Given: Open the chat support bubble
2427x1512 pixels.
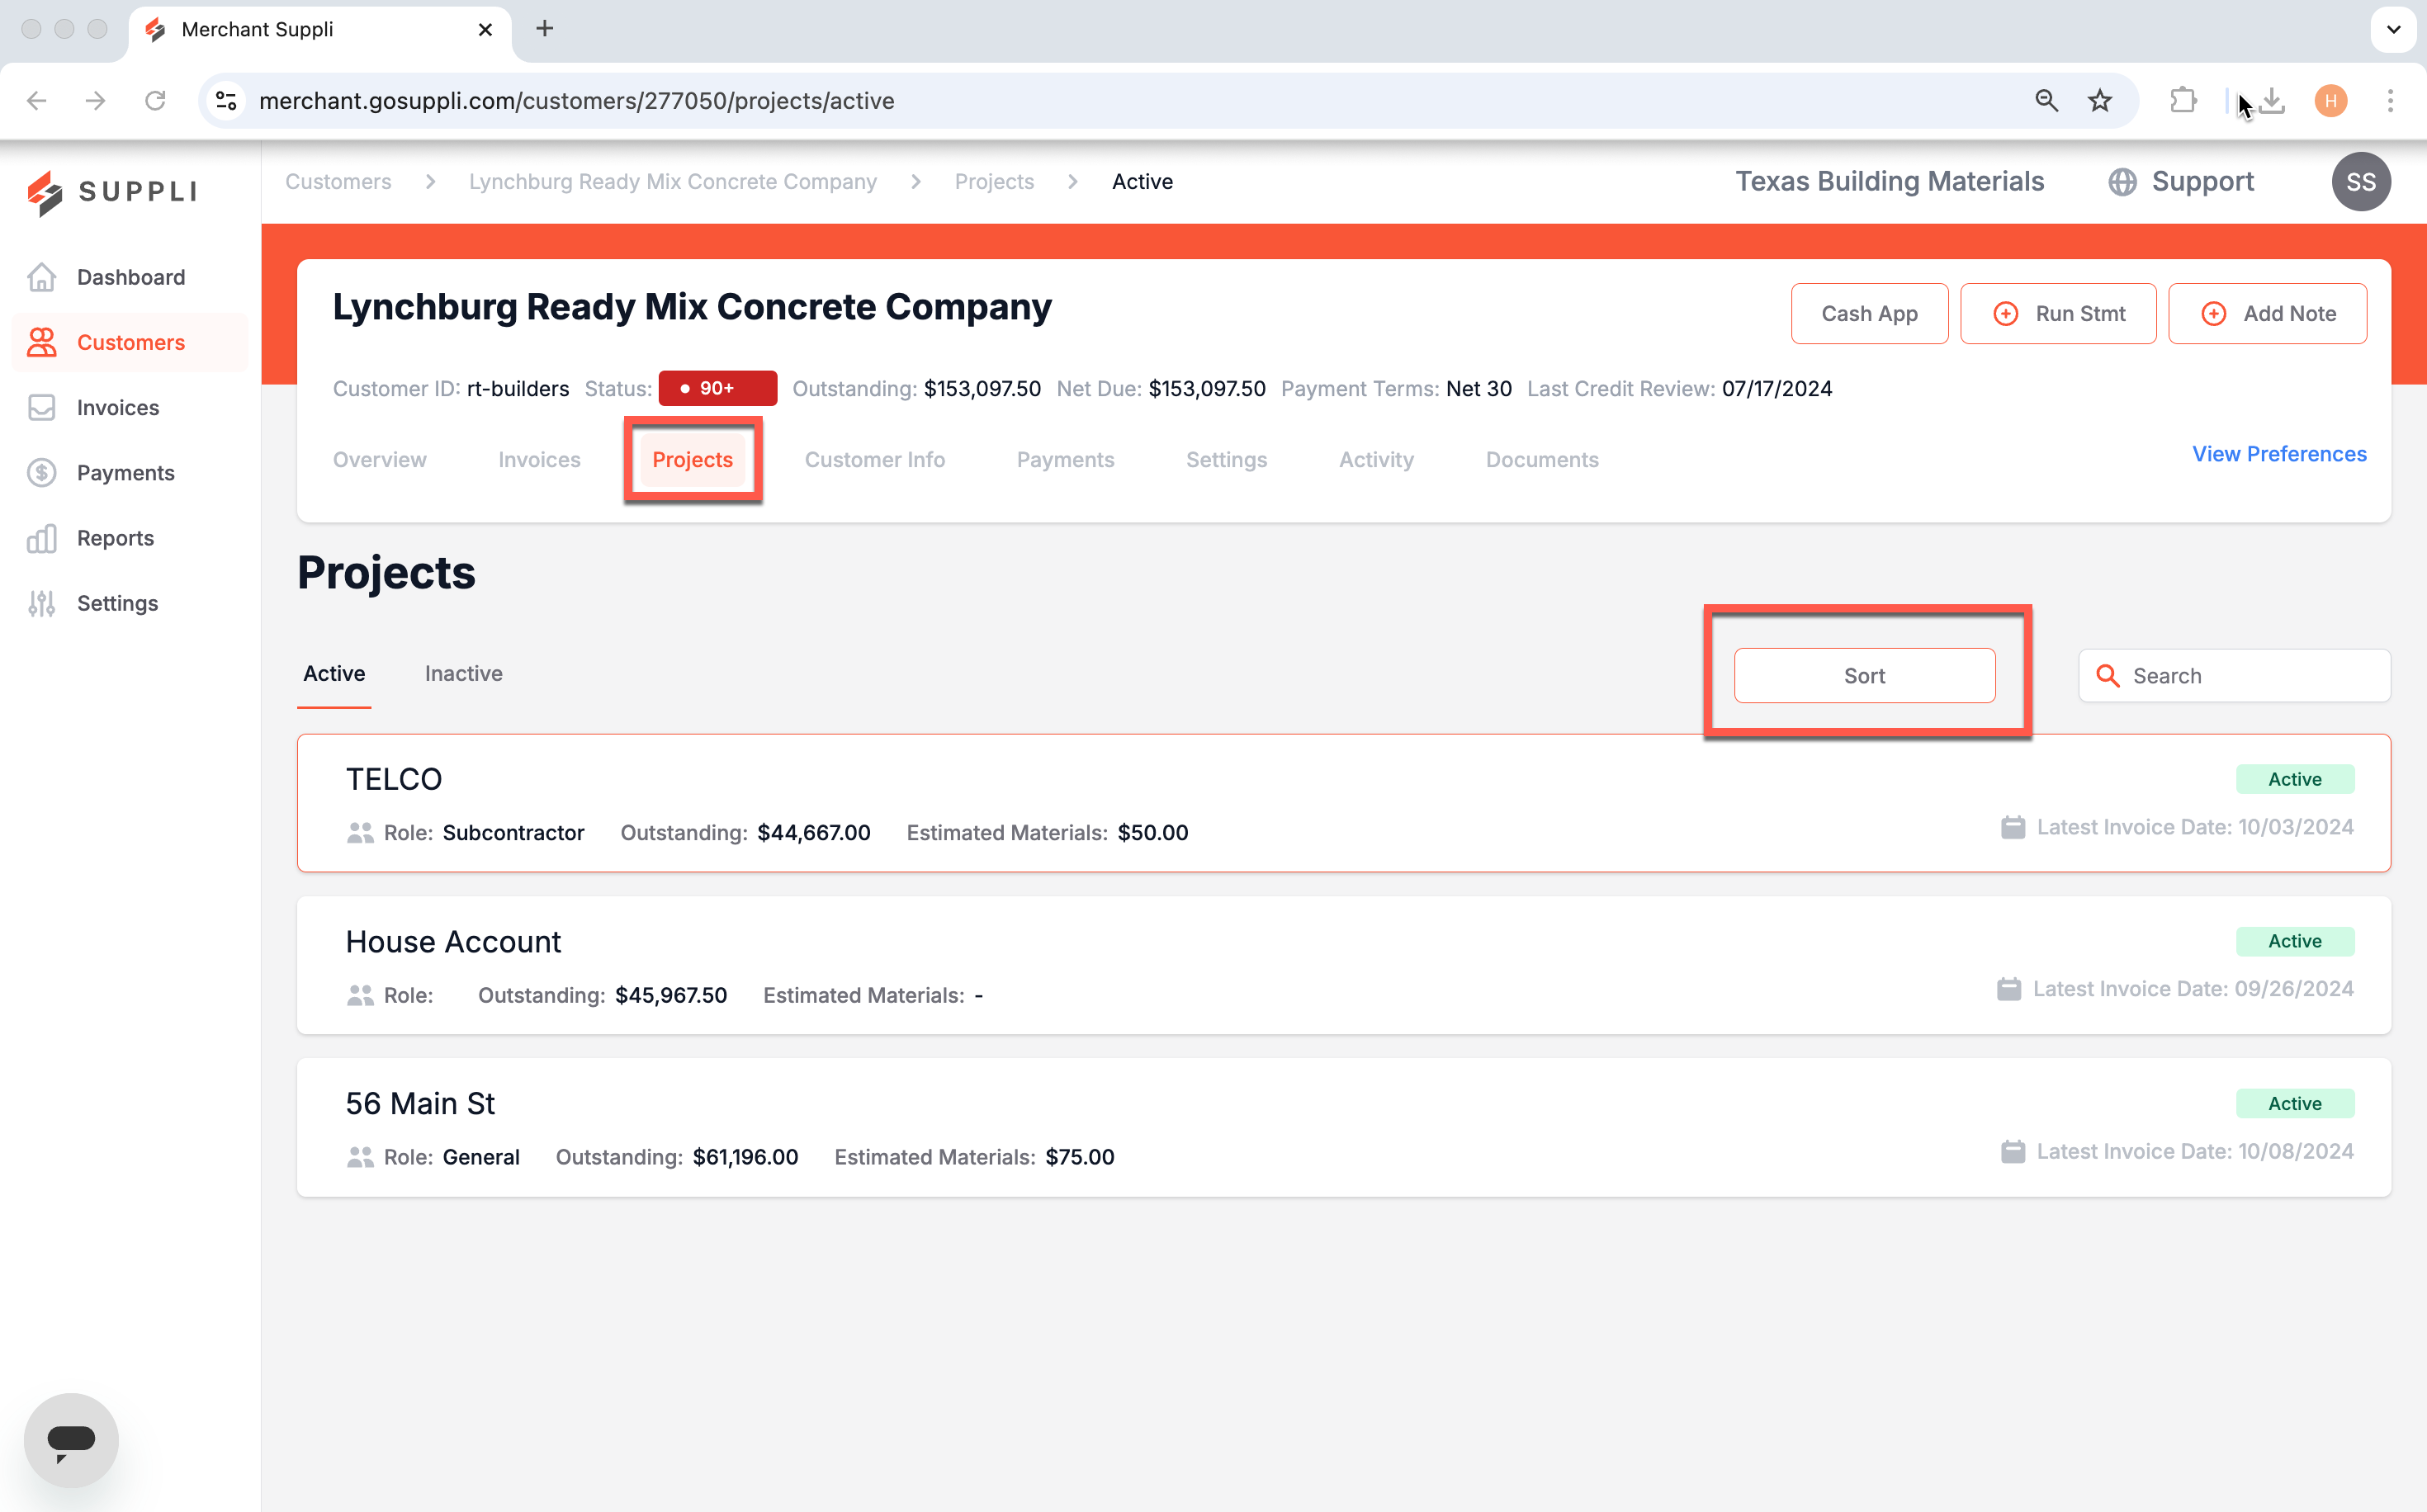Looking at the screenshot, I should pyautogui.click(x=71, y=1440).
